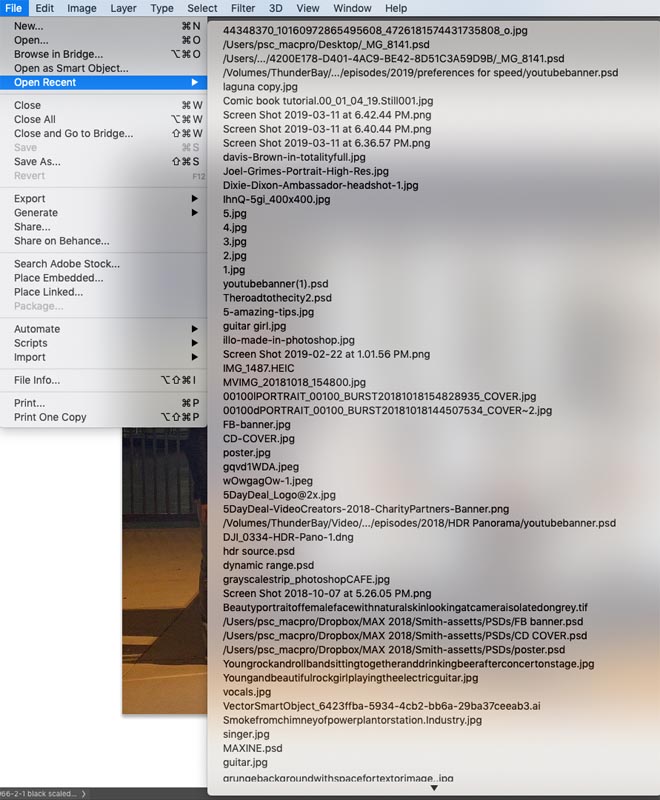Open recent file 5.jpg
Viewport: 660px width, 800px height.
click(x=235, y=214)
